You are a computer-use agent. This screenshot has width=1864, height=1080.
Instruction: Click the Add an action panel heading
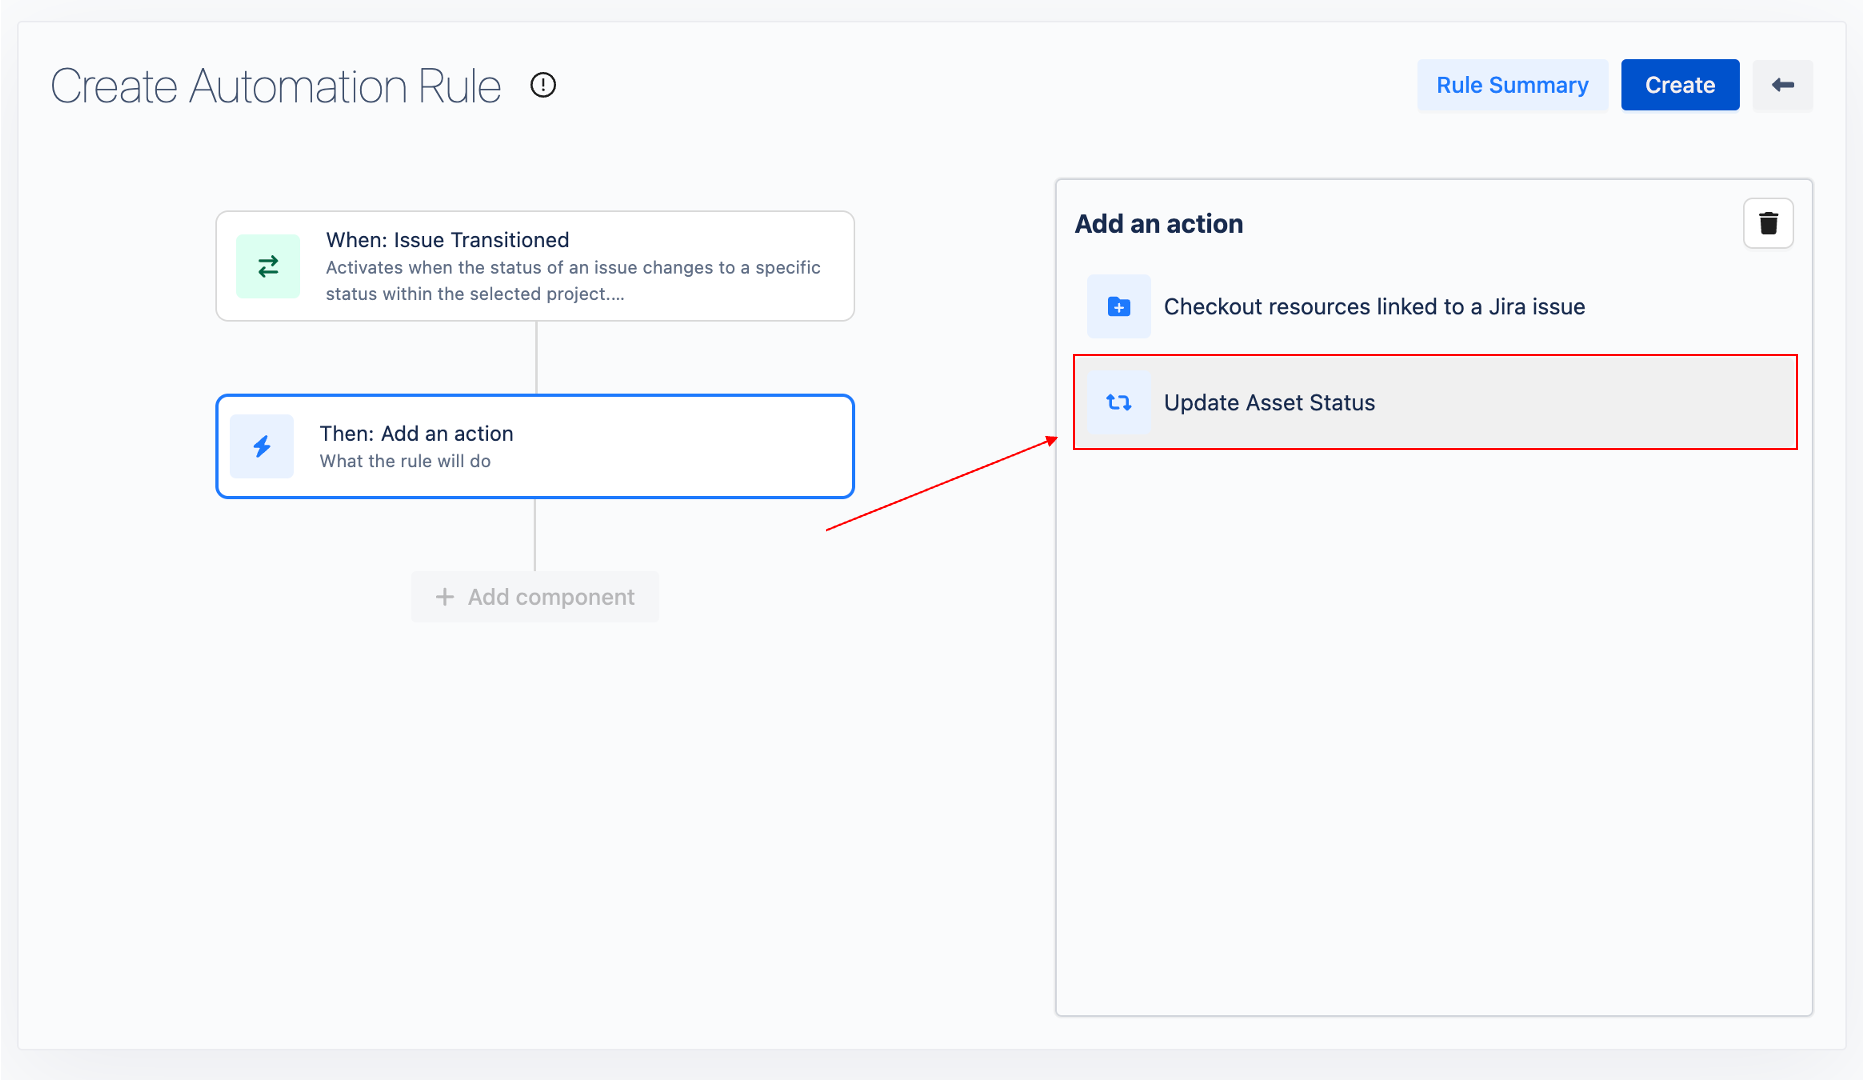[1158, 224]
